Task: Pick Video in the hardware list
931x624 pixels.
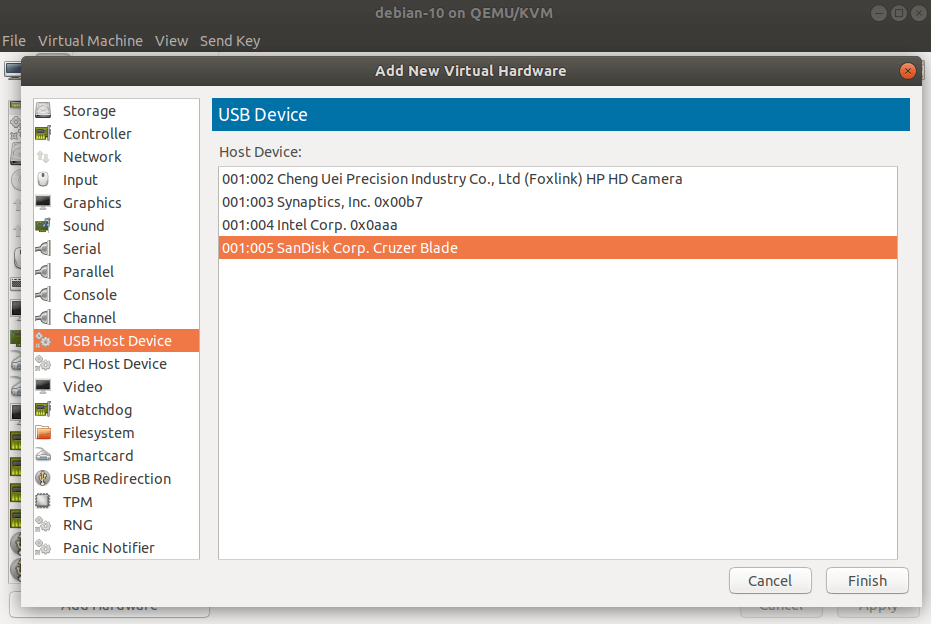Action: [116, 387]
